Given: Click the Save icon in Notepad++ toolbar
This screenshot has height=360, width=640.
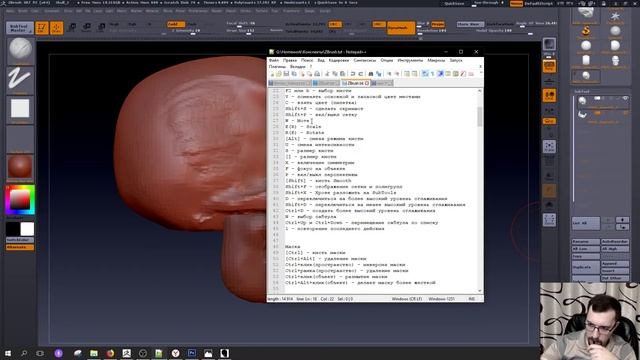Looking at the screenshot, I should pyautogui.click(x=286, y=74).
